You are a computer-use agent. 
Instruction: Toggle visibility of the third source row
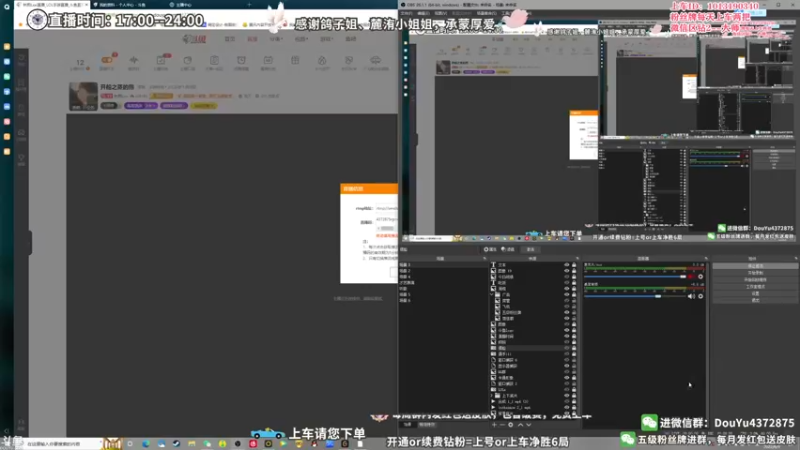point(566,277)
